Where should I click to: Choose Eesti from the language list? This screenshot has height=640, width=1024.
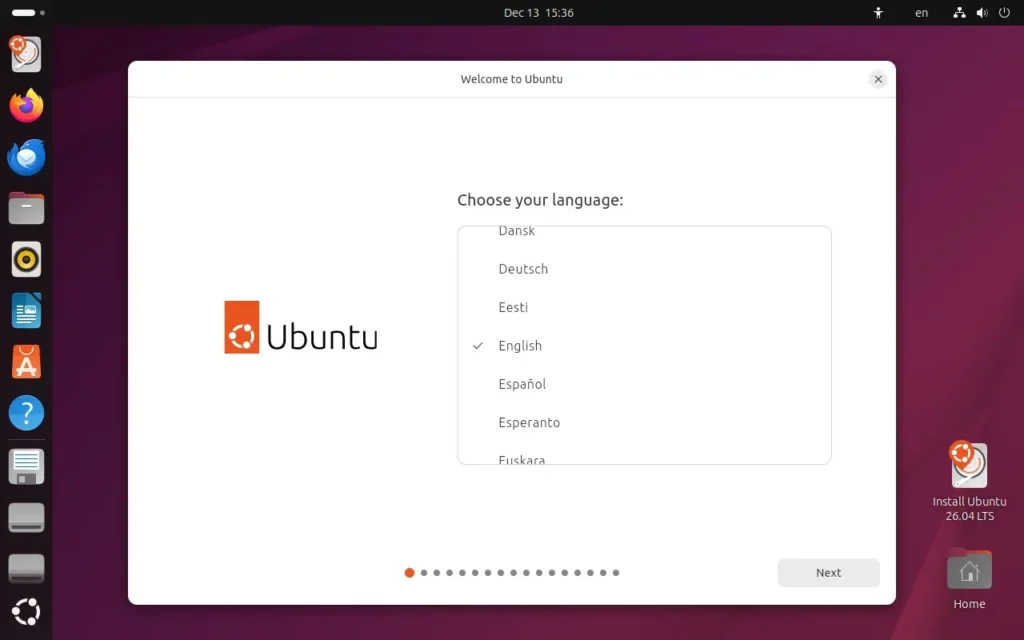point(644,308)
